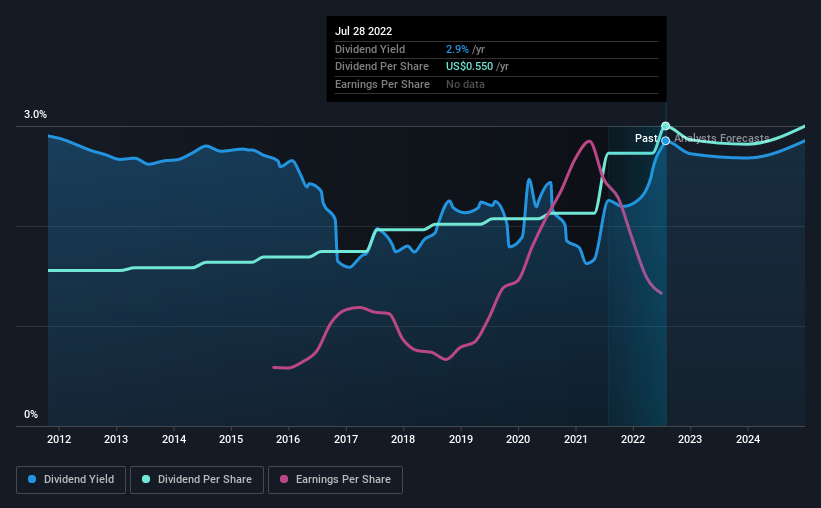This screenshot has width=821, height=508.
Task: Click the US$0.550 dividend per share value
Action: (x=469, y=67)
